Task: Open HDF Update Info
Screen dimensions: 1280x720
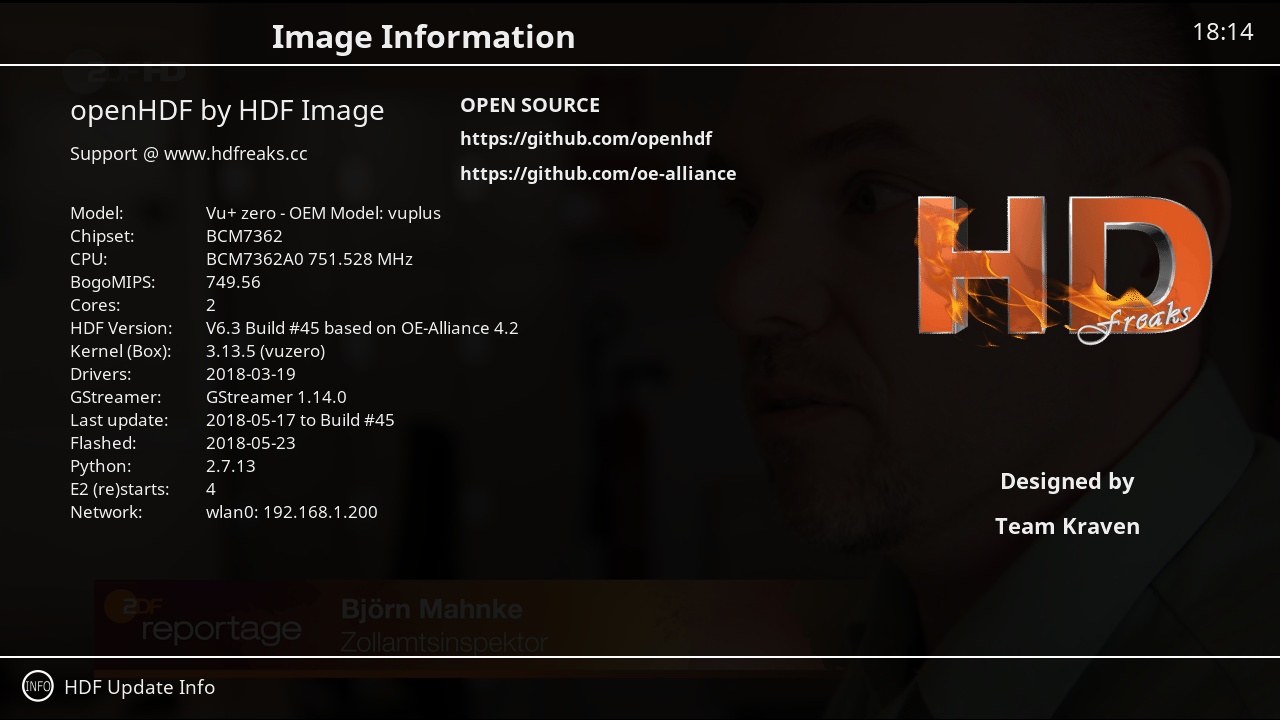Action: coord(139,687)
